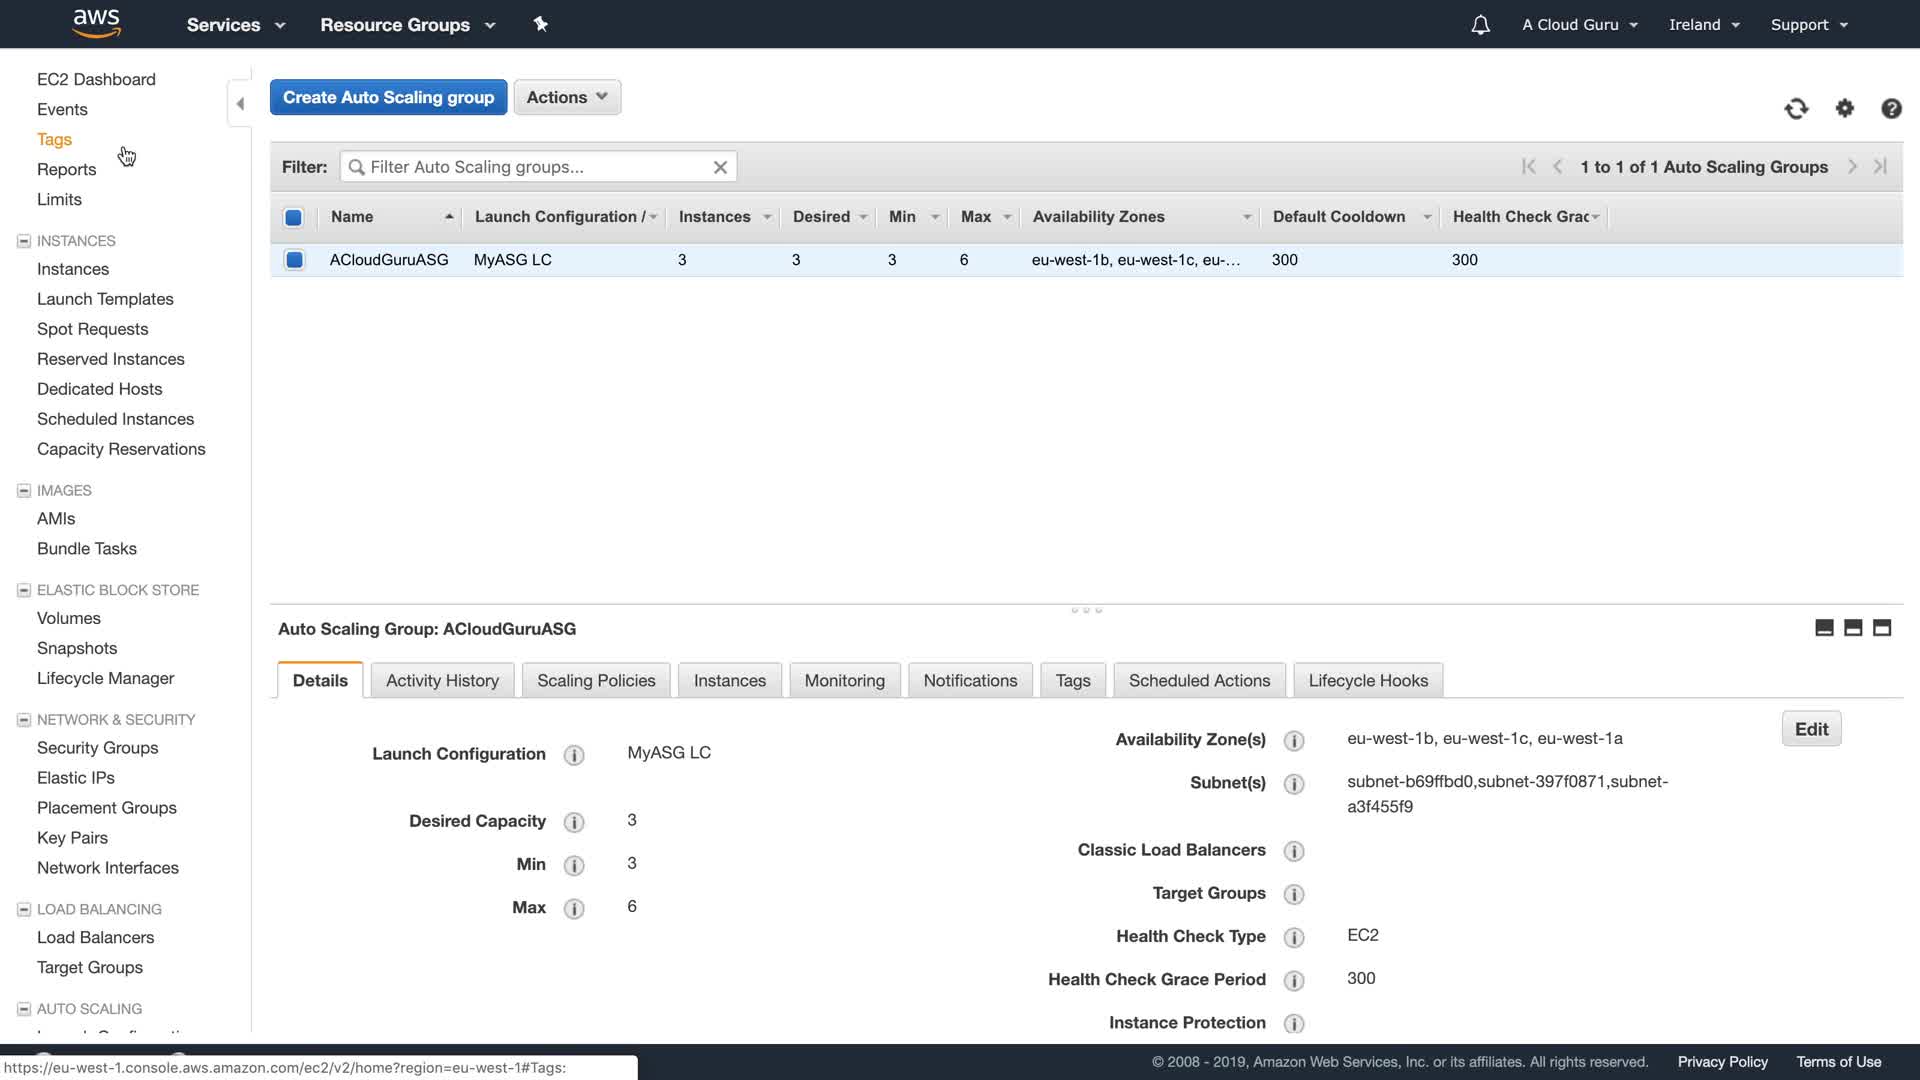Screen dimensions: 1920x1080
Task: Open the Activity History tab
Action: [442, 681]
